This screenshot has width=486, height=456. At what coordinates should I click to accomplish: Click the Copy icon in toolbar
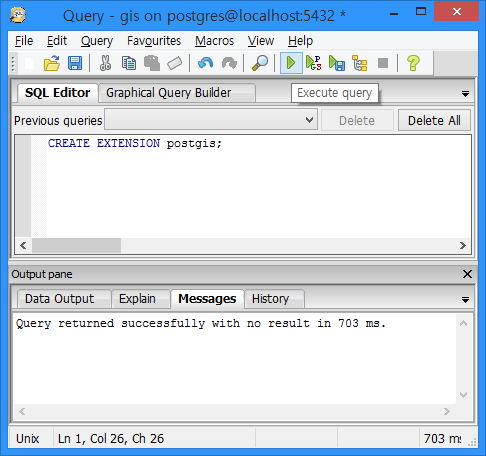[x=129, y=63]
